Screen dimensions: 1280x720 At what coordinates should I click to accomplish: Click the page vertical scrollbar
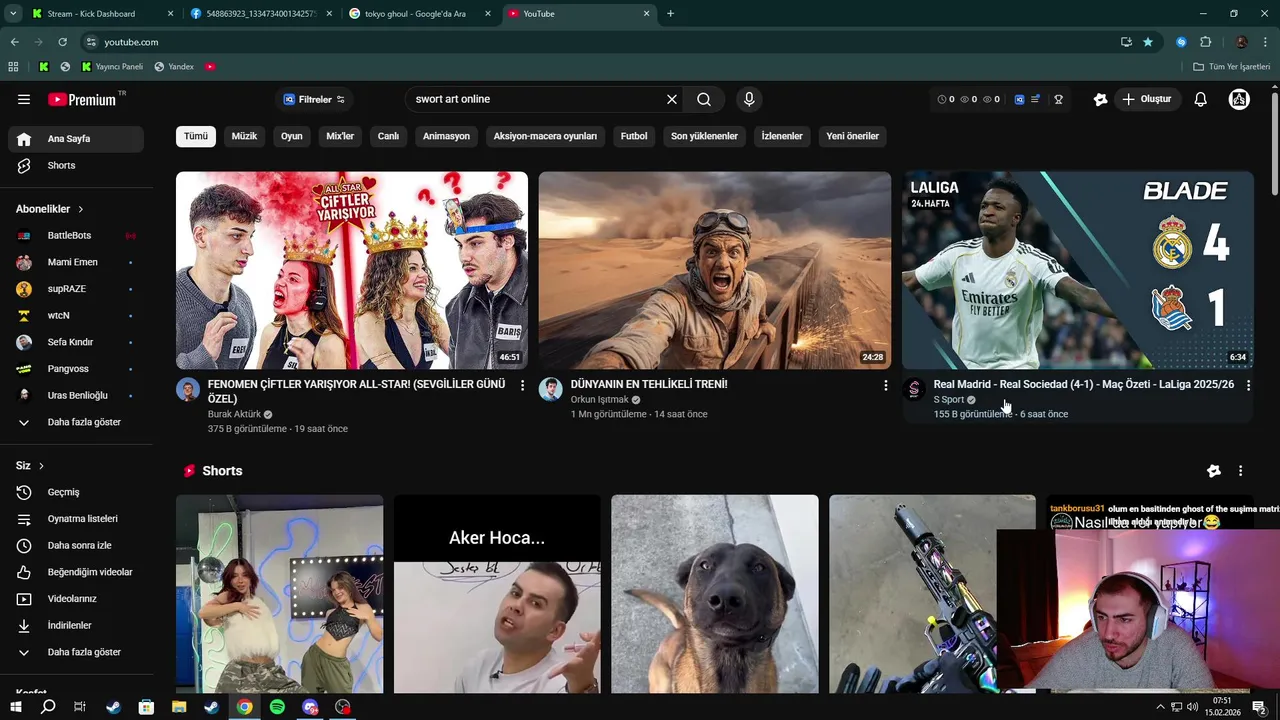[x=1274, y=145]
